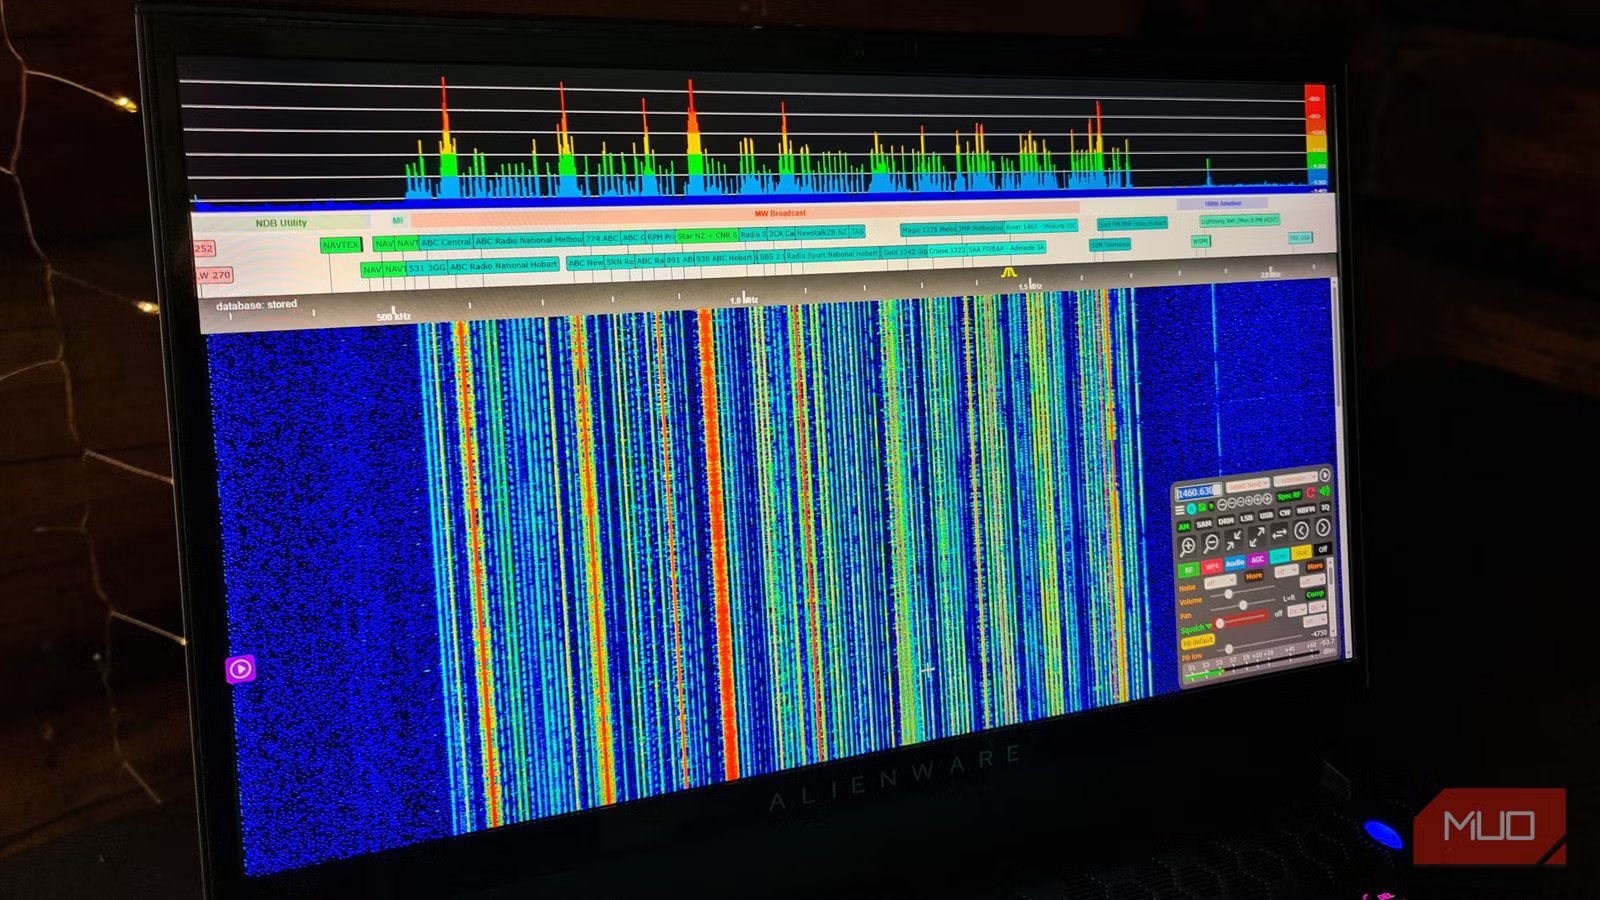Screen dimensions: 1600x900
Task: Adjust the Pan slider
Action: tap(1243, 606)
